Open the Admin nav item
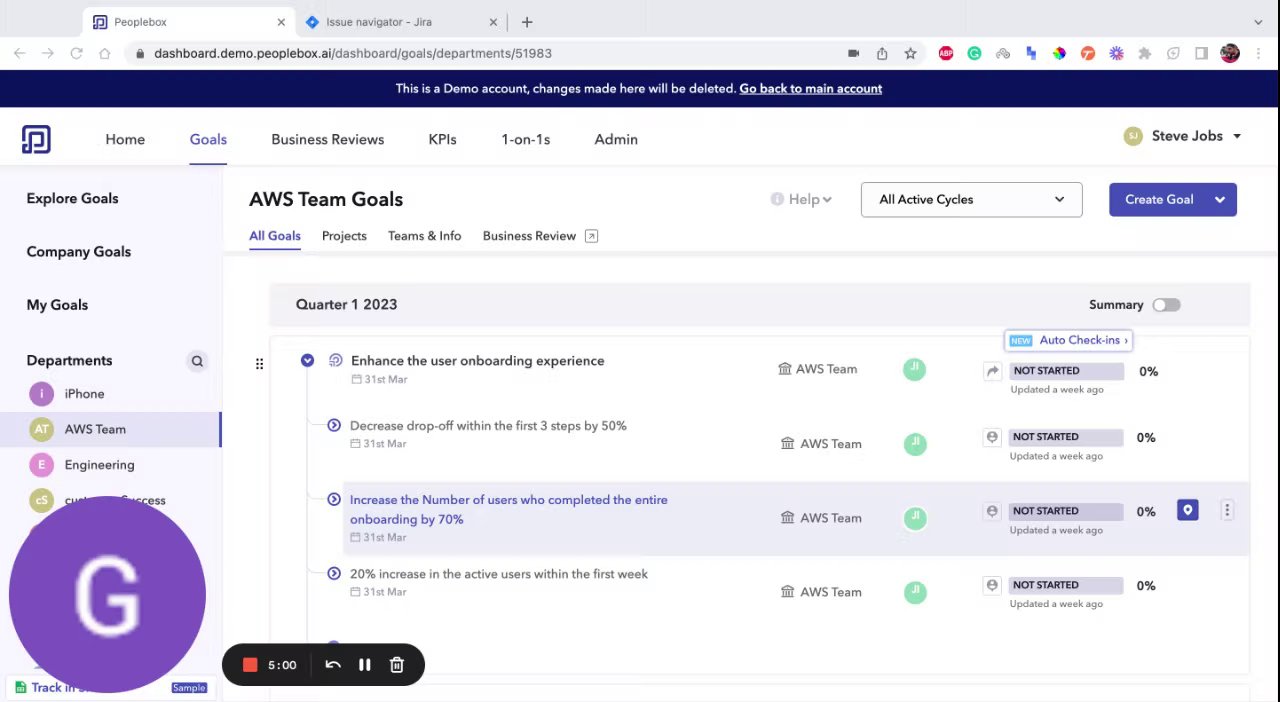The image size is (1280, 702). [616, 139]
